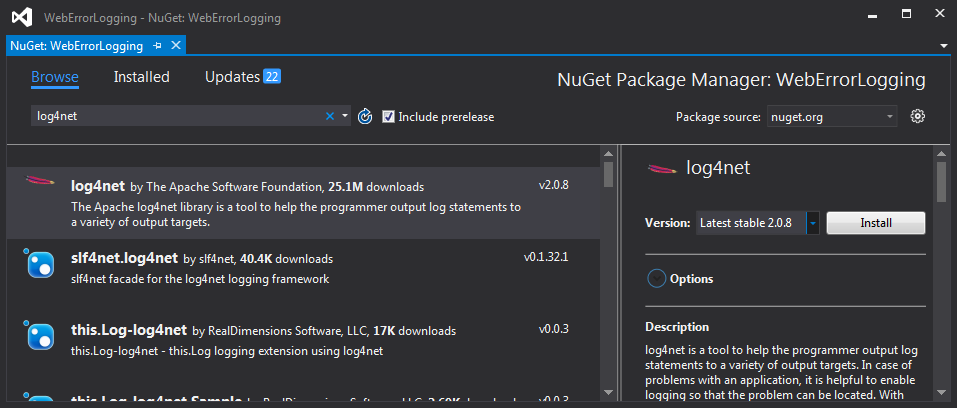Click version v2.0.8 label
This screenshot has height=408, width=957.
coord(554,185)
